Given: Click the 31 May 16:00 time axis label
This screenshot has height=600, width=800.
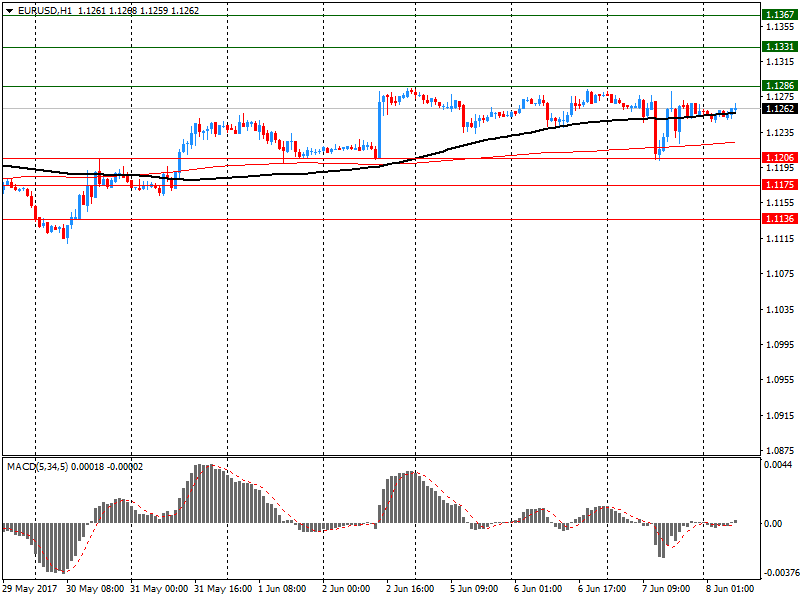Looking at the screenshot, I should 223,589.
